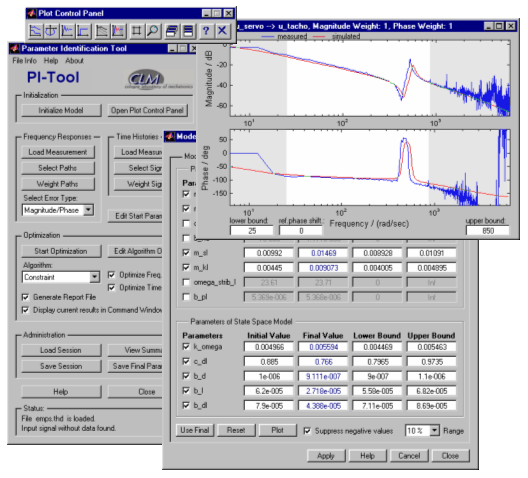The height and width of the screenshot is (478, 528).
Task: Choose the step response plot icon
Action: pos(83,31)
